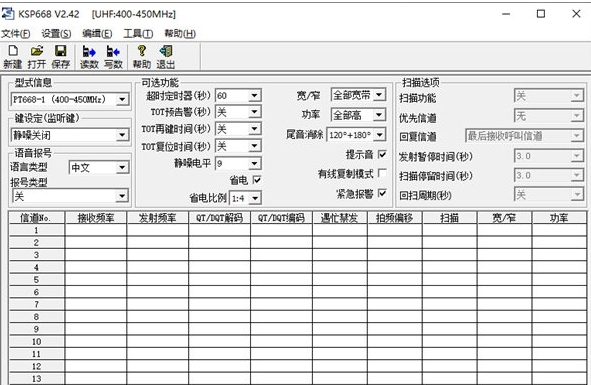Open the 帮助(H) menu
This screenshot has width=591, height=385.
pyautogui.click(x=180, y=34)
